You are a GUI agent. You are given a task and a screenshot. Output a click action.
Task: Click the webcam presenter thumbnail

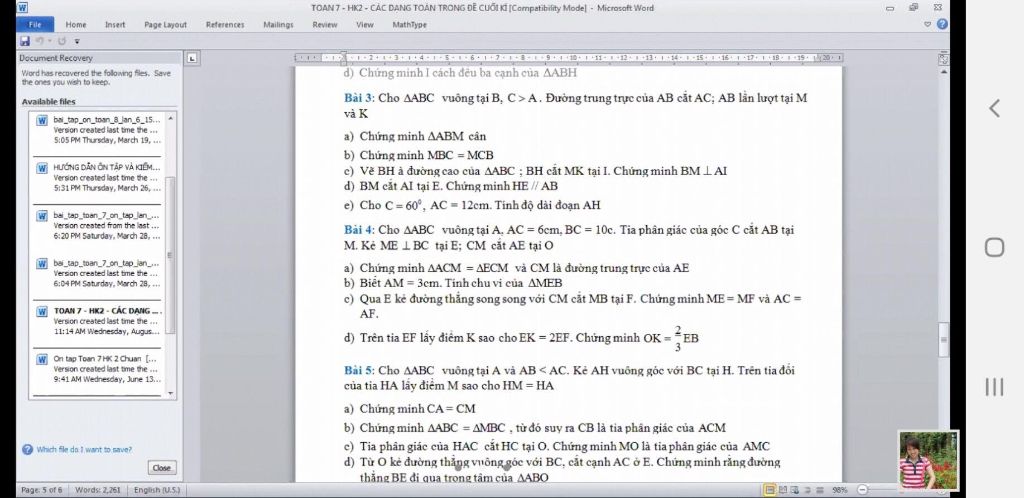pos(928,460)
